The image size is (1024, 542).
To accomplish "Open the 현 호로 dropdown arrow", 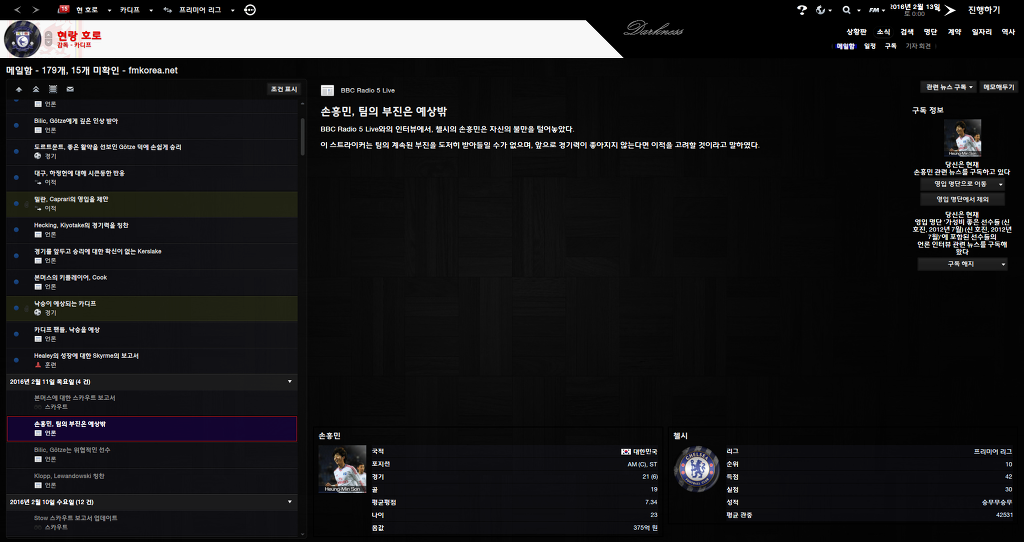I will click(109, 10).
